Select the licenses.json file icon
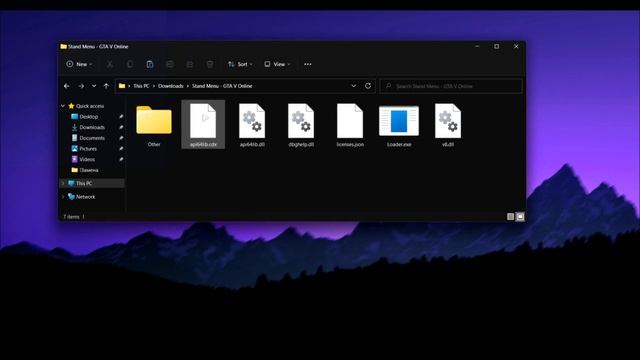The height and width of the screenshot is (360, 640). click(350, 121)
